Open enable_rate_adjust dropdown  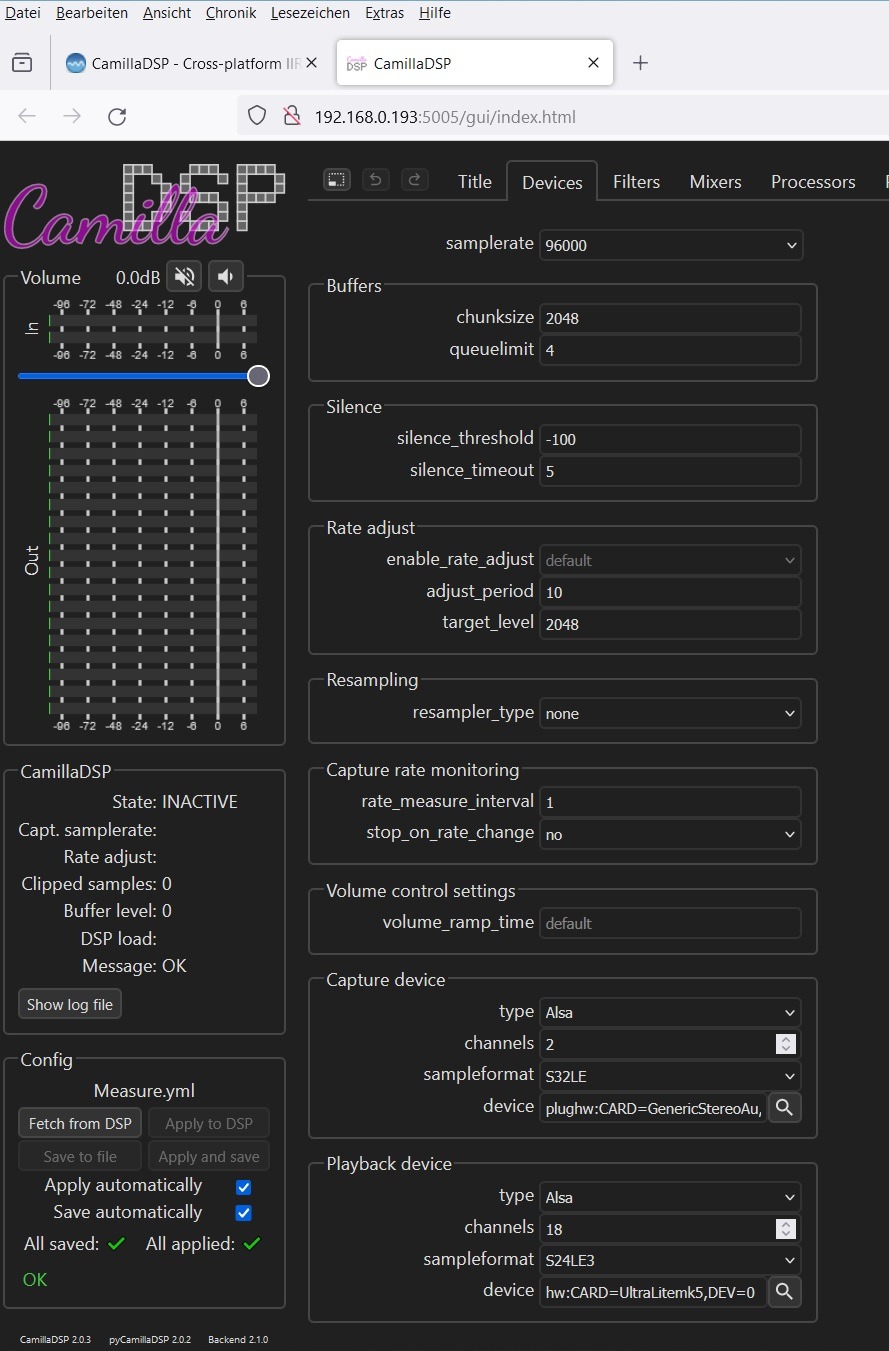(x=671, y=560)
